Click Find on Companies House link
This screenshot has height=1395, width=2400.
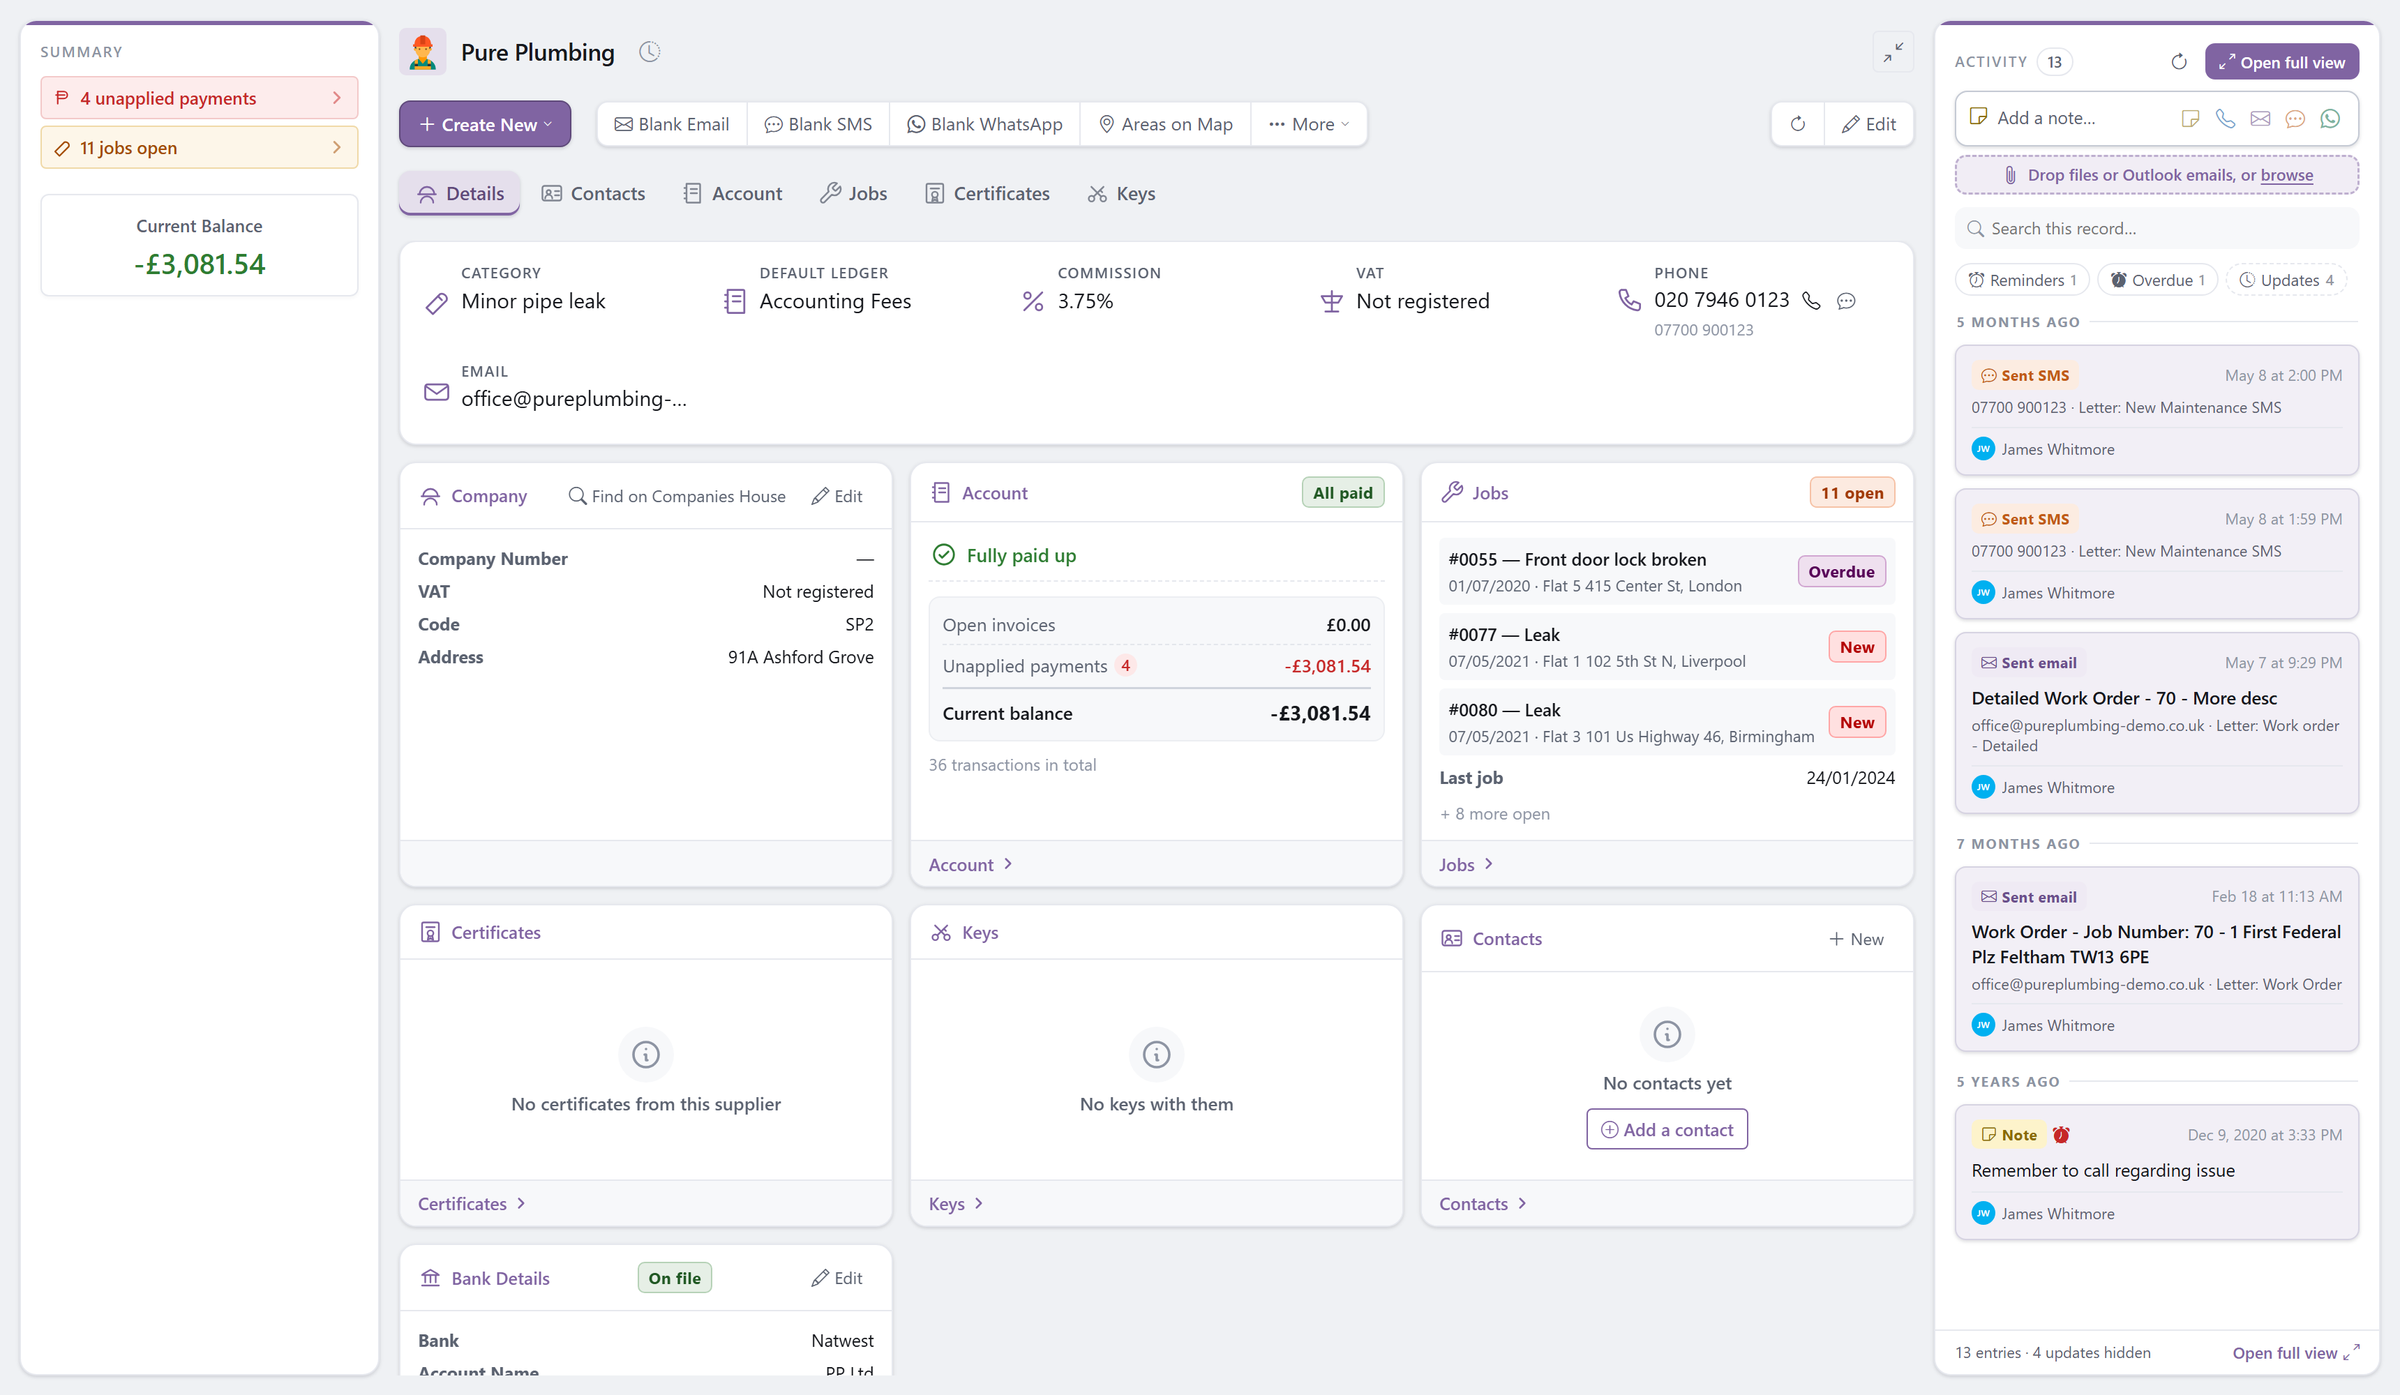(x=677, y=496)
